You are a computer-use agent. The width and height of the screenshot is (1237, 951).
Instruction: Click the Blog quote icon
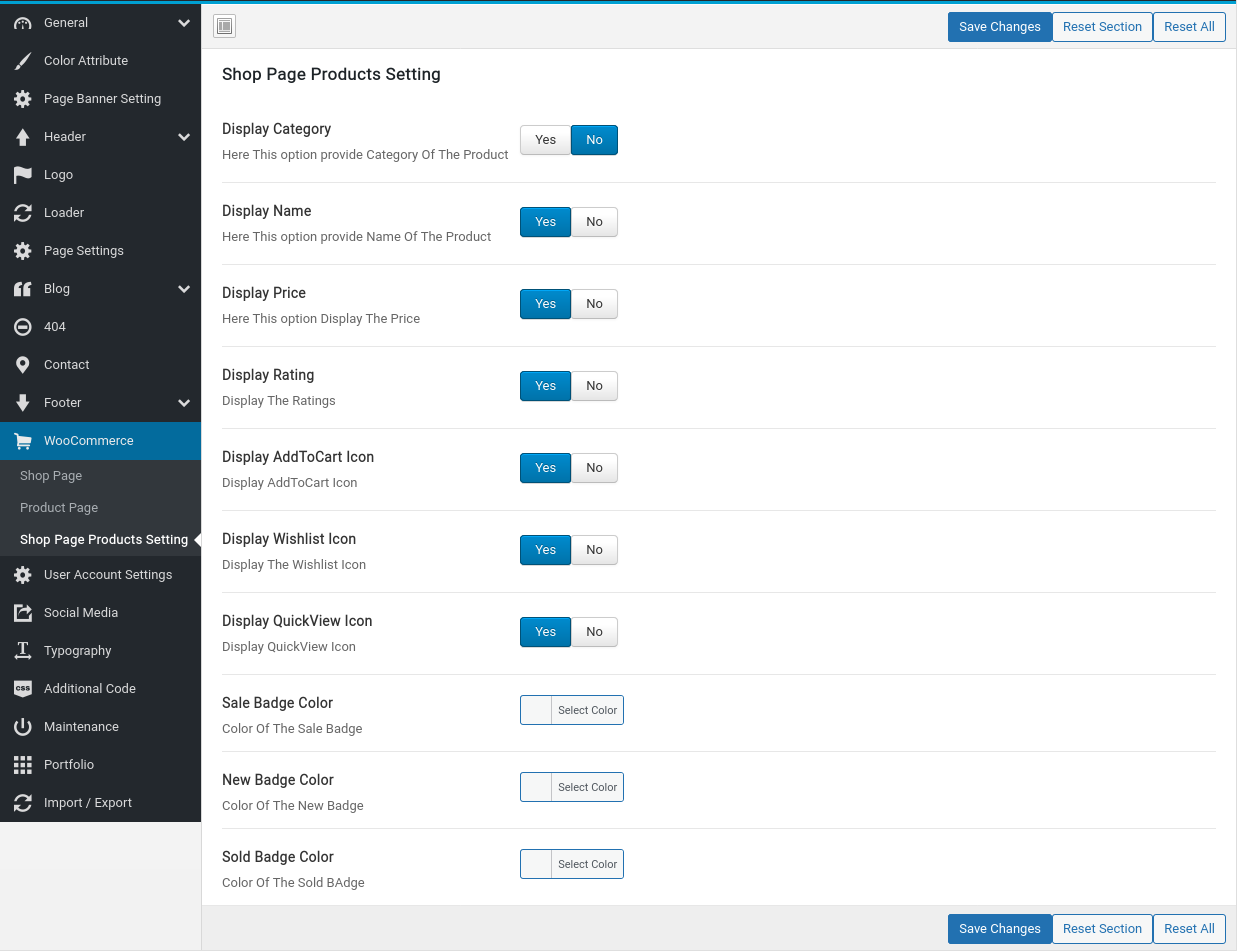(x=23, y=289)
